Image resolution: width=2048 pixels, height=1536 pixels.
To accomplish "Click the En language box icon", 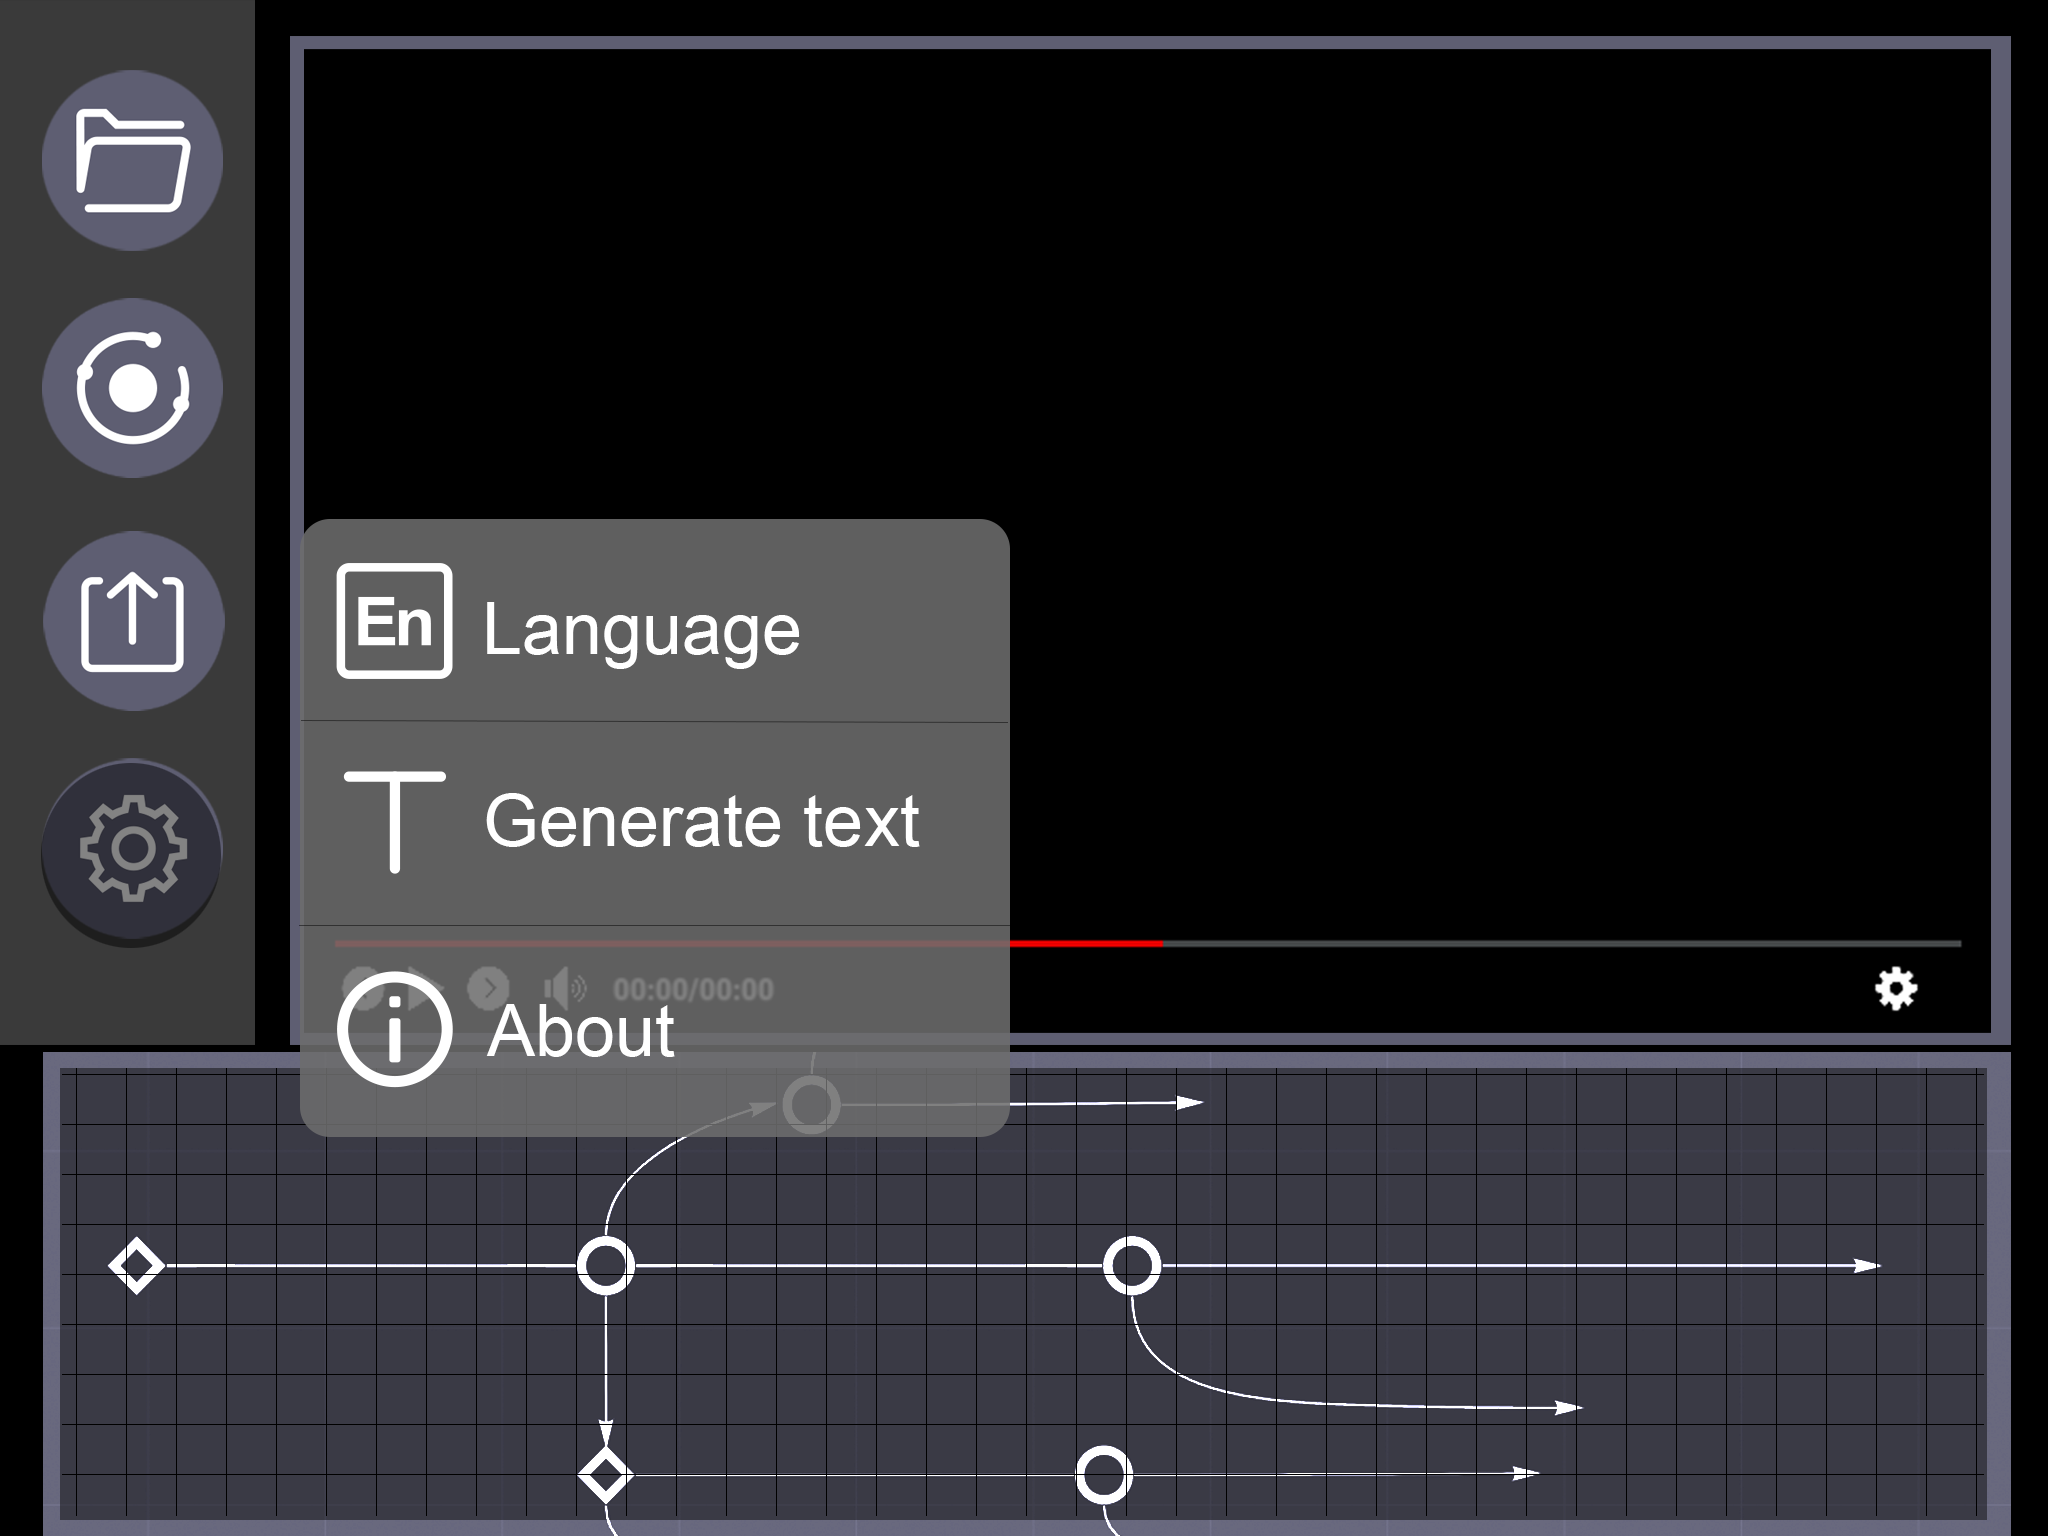I will coord(394,621).
